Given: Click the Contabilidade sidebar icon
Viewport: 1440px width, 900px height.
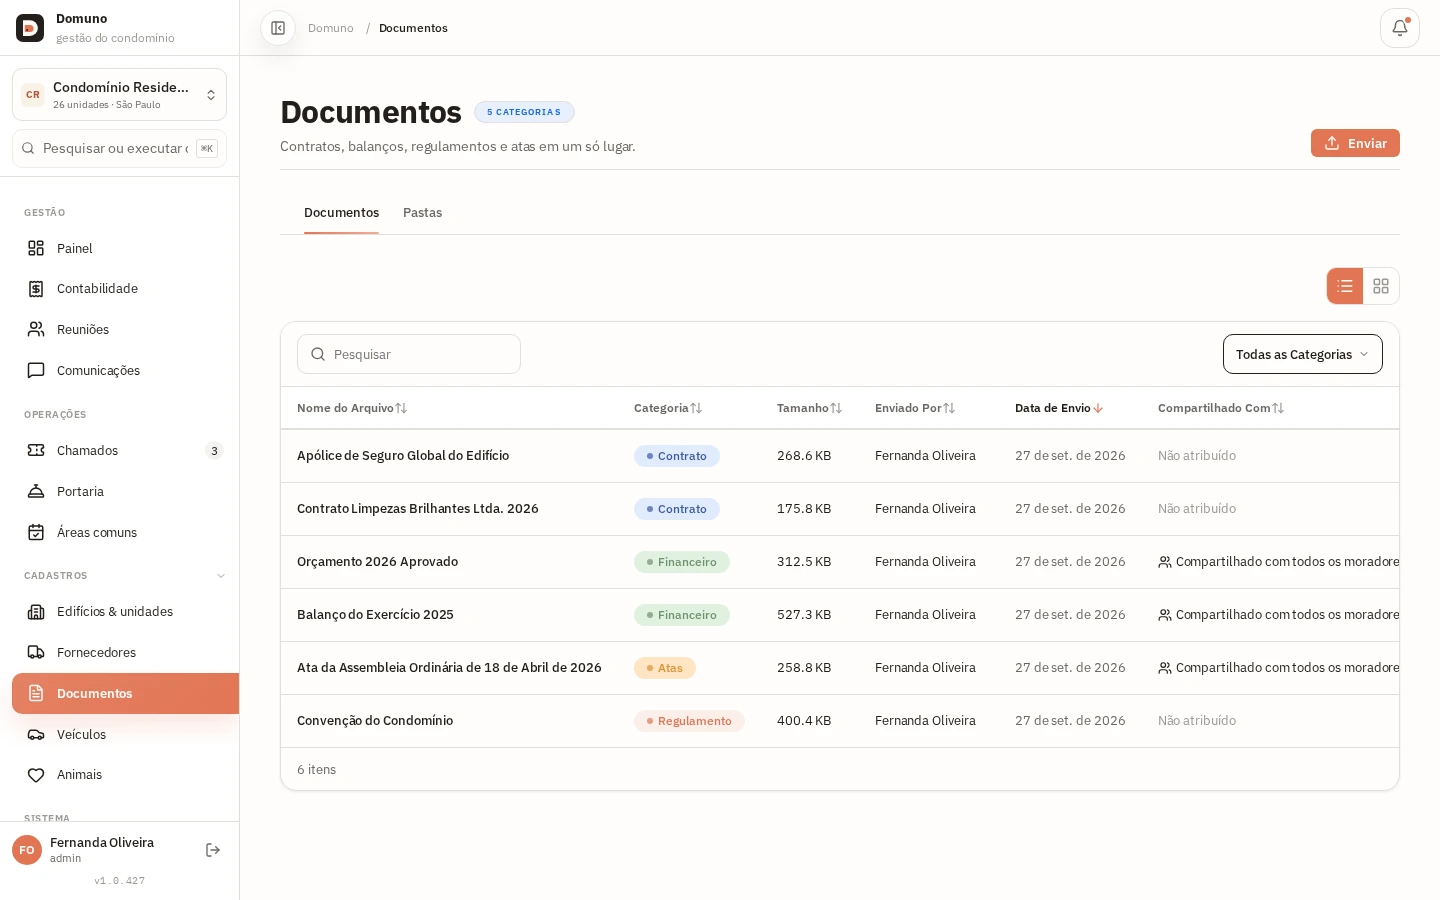Looking at the screenshot, I should click(36, 289).
